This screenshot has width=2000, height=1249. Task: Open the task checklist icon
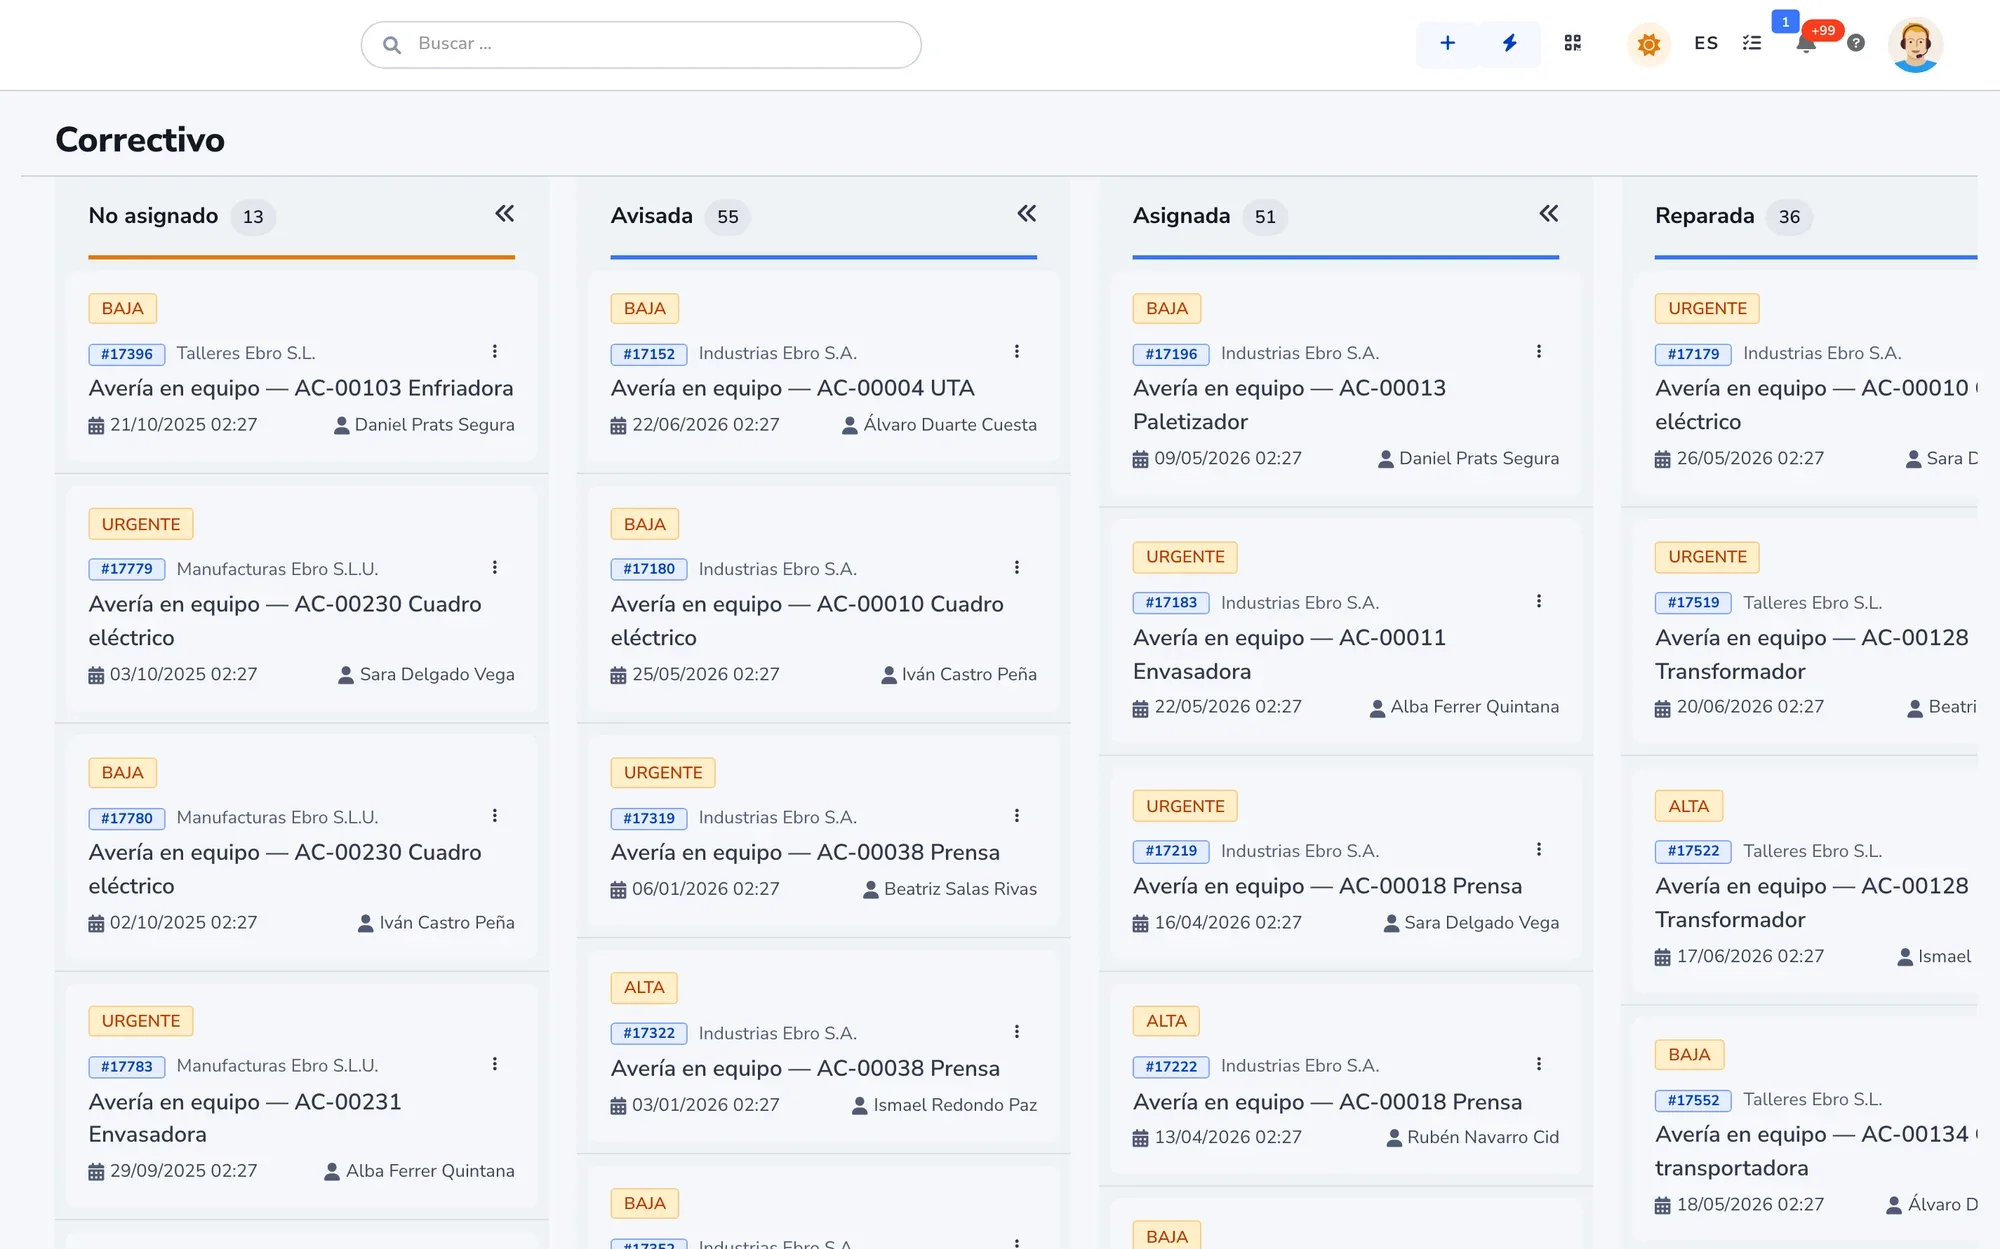(1752, 43)
